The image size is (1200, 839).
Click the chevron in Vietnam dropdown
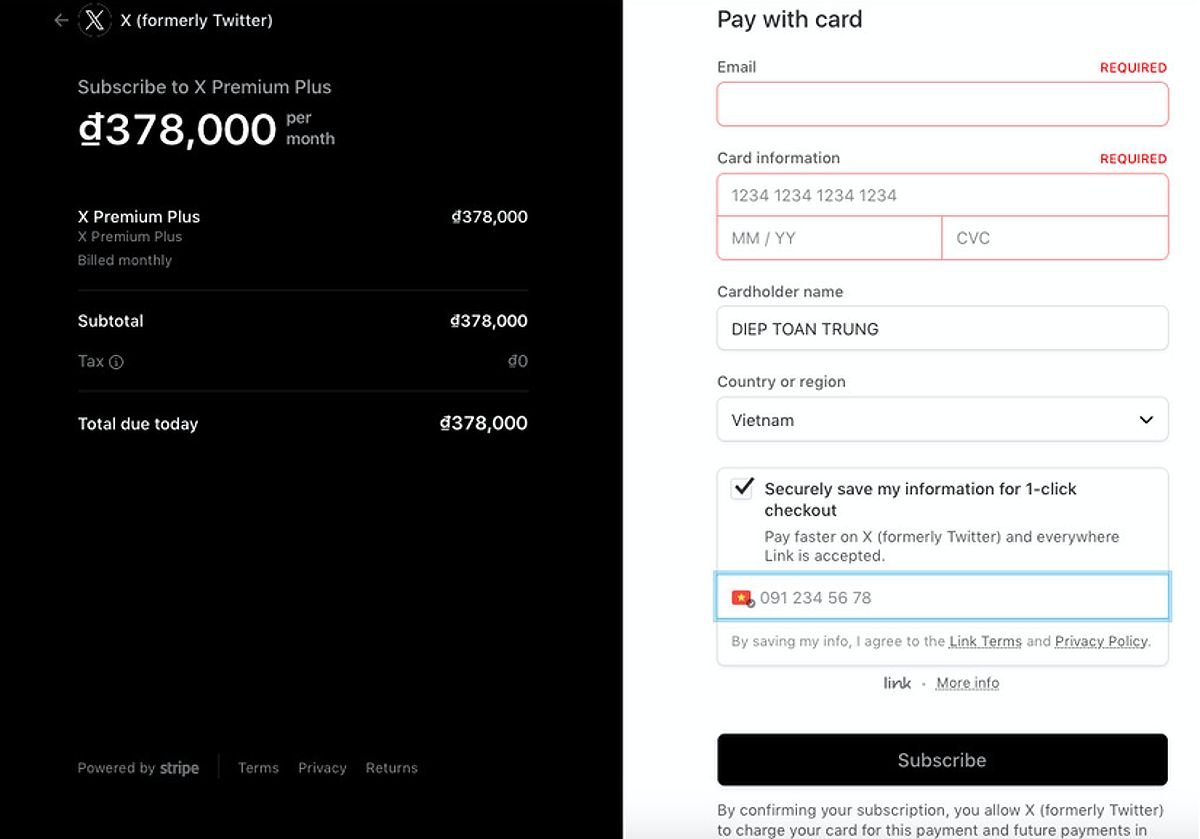pos(1146,420)
